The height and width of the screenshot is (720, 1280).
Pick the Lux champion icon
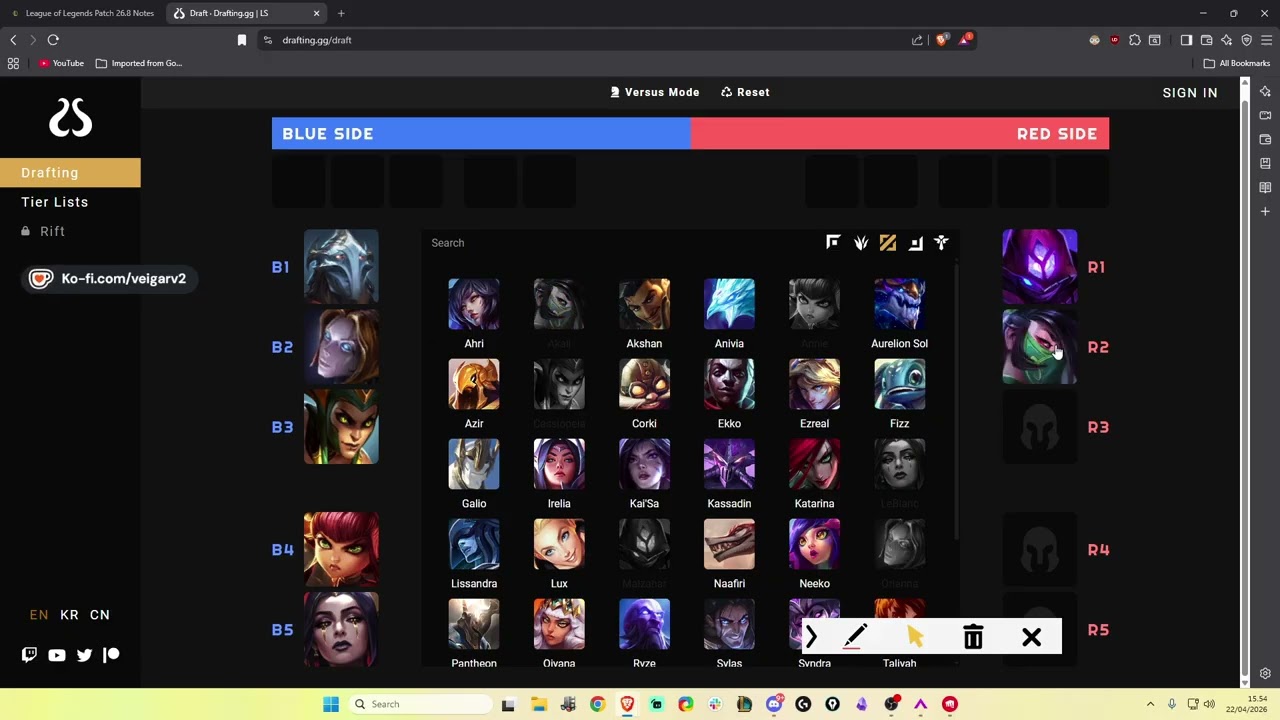point(559,544)
